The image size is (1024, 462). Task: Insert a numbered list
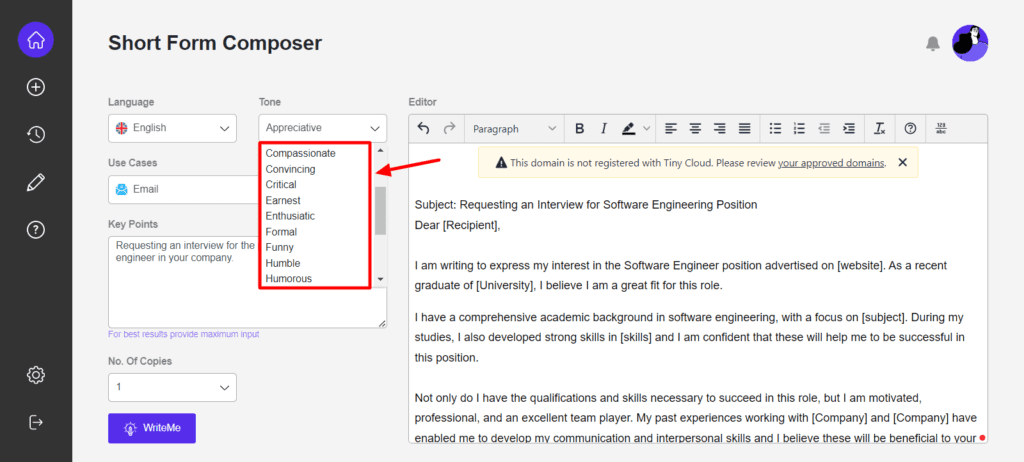(x=799, y=129)
